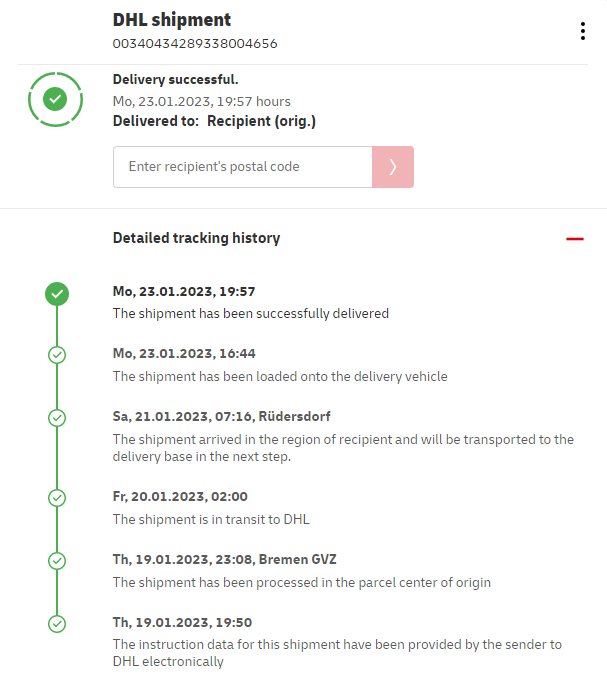Click the loaded onto vehicle checkmark marker

[57, 354]
